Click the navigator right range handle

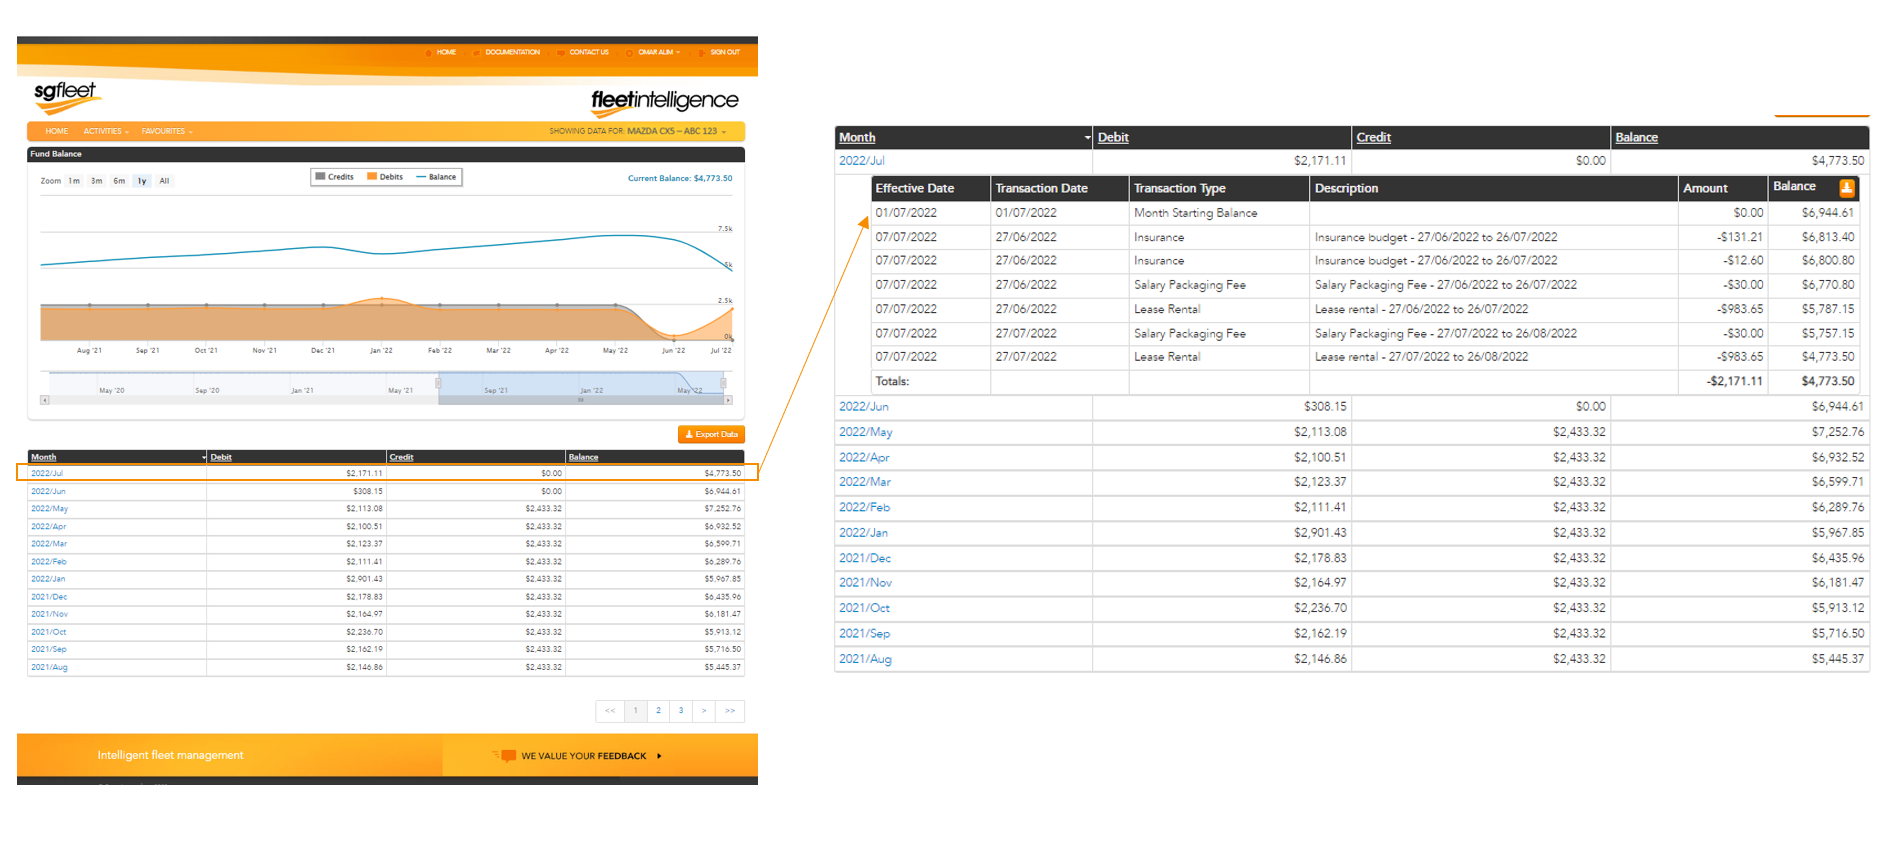[723, 383]
